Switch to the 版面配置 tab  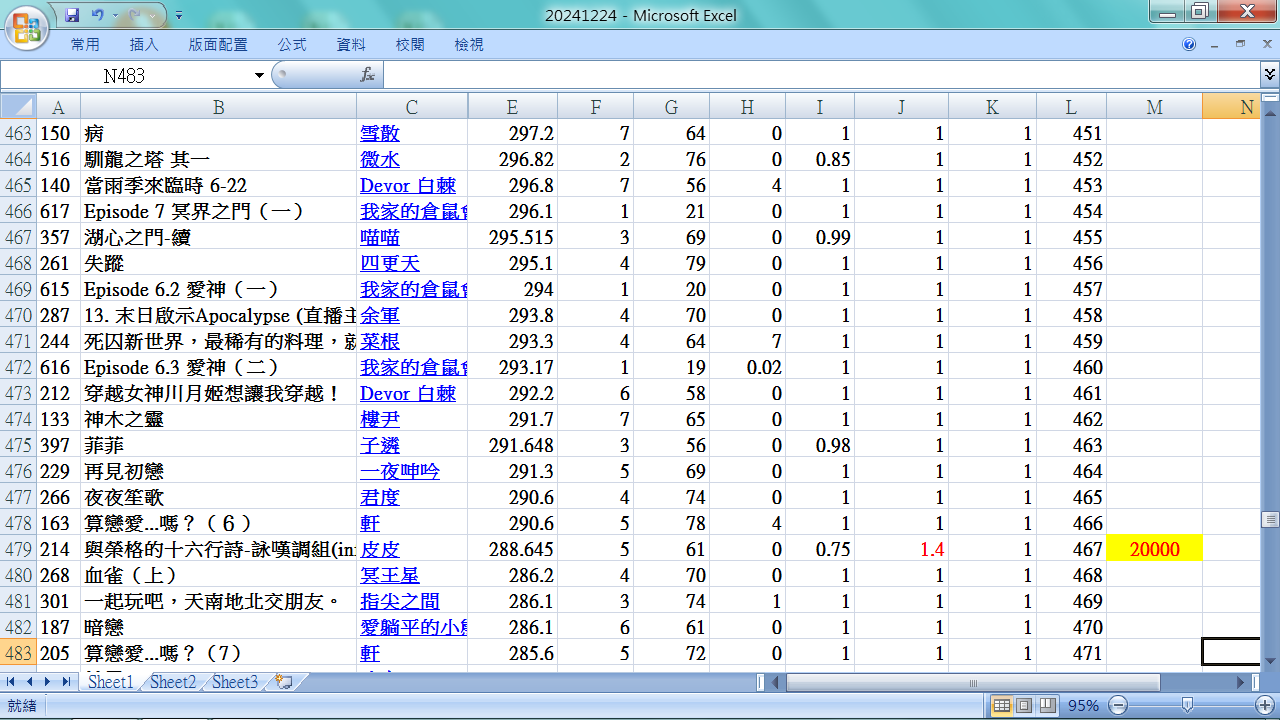click(218, 45)
